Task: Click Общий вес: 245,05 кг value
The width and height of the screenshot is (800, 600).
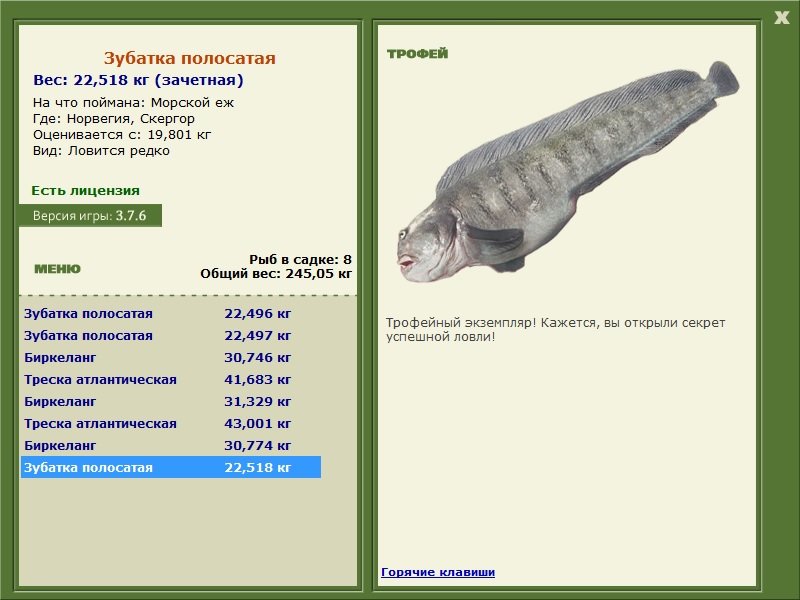Action: (276, 273)
